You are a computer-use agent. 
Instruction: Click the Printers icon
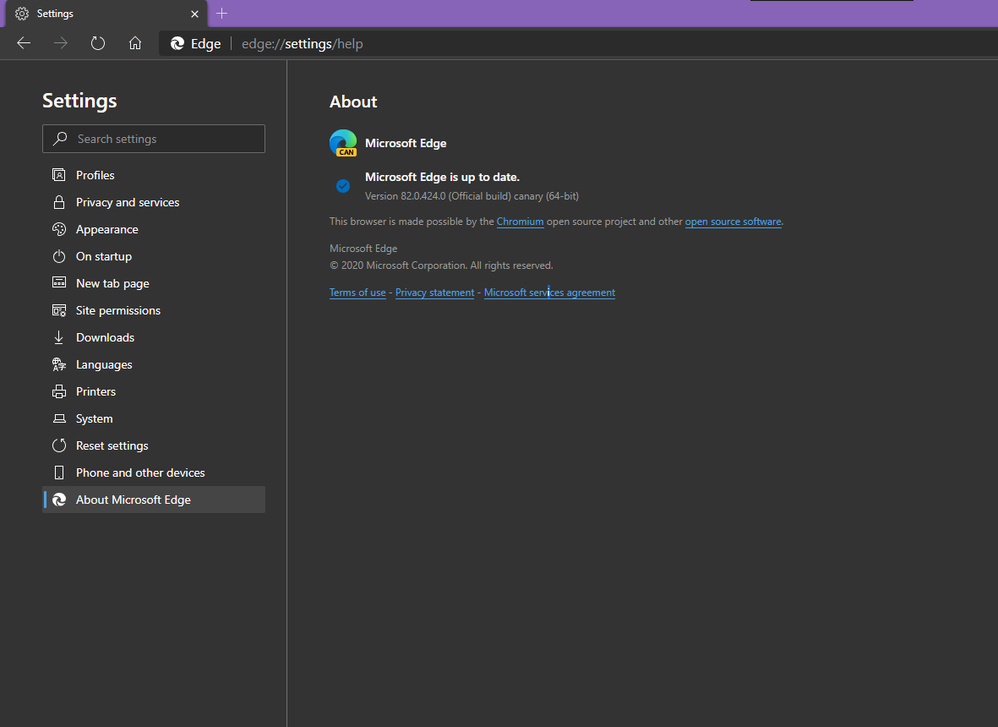coord(59,392)
